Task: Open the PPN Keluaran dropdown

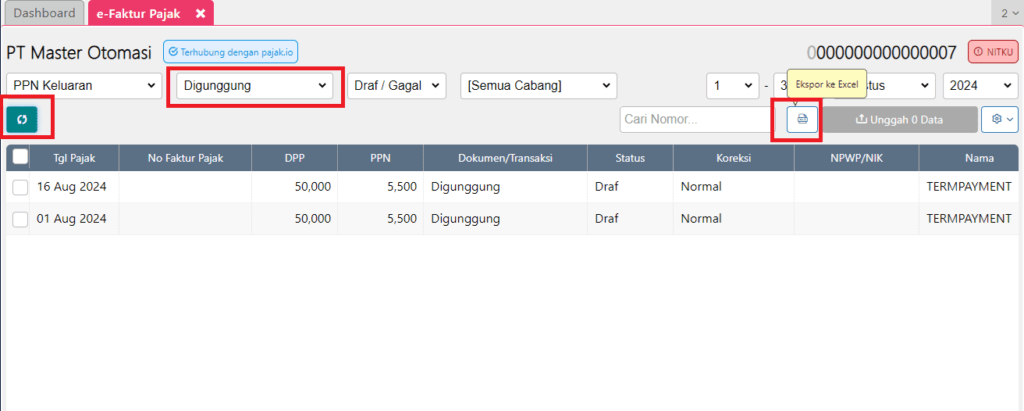Action: click(84, 86)
